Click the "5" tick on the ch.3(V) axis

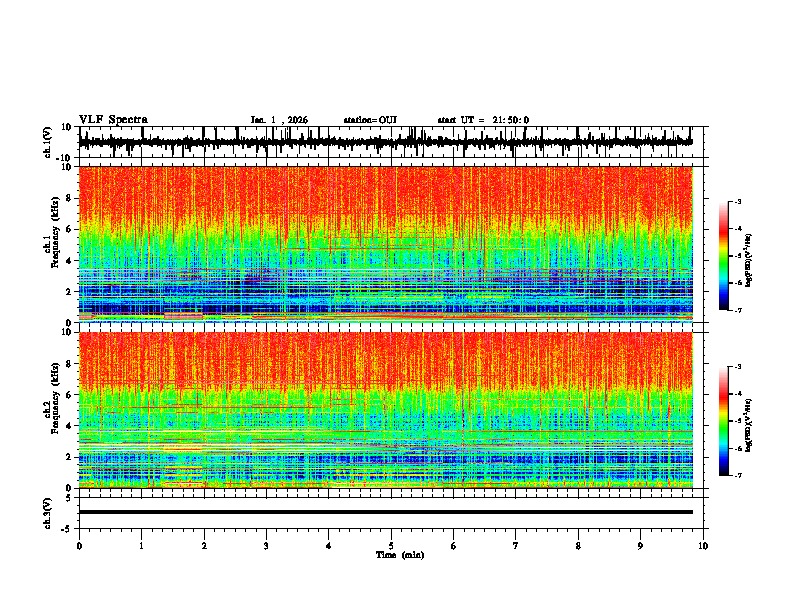(x=70, y=497)
